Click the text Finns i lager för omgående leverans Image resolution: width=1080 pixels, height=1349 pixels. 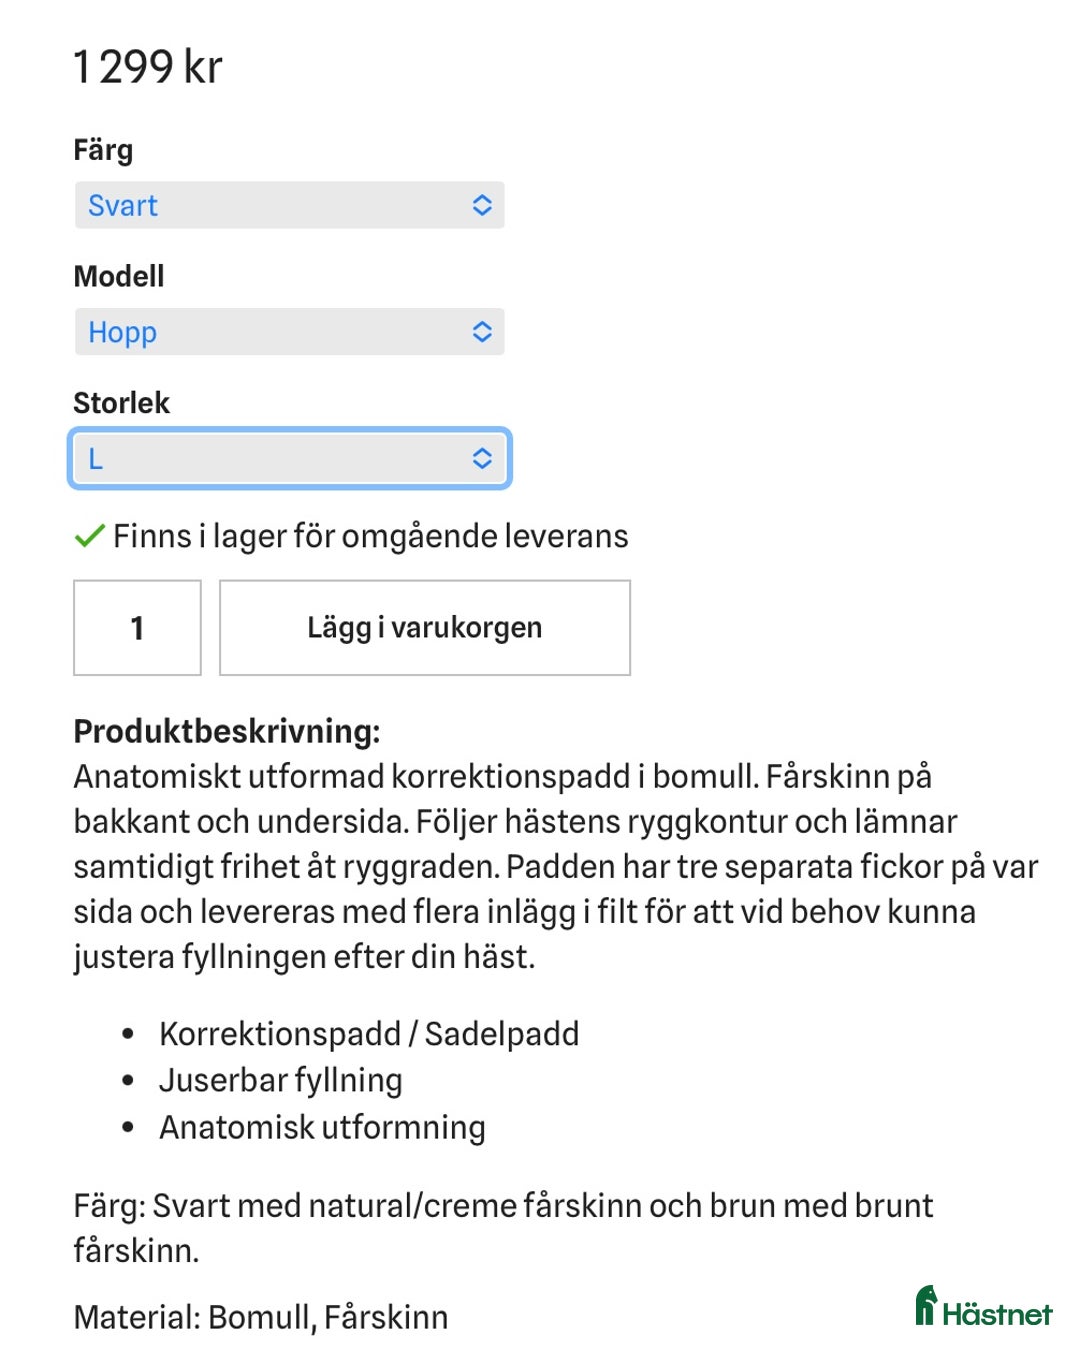click(x=370, y=536)
